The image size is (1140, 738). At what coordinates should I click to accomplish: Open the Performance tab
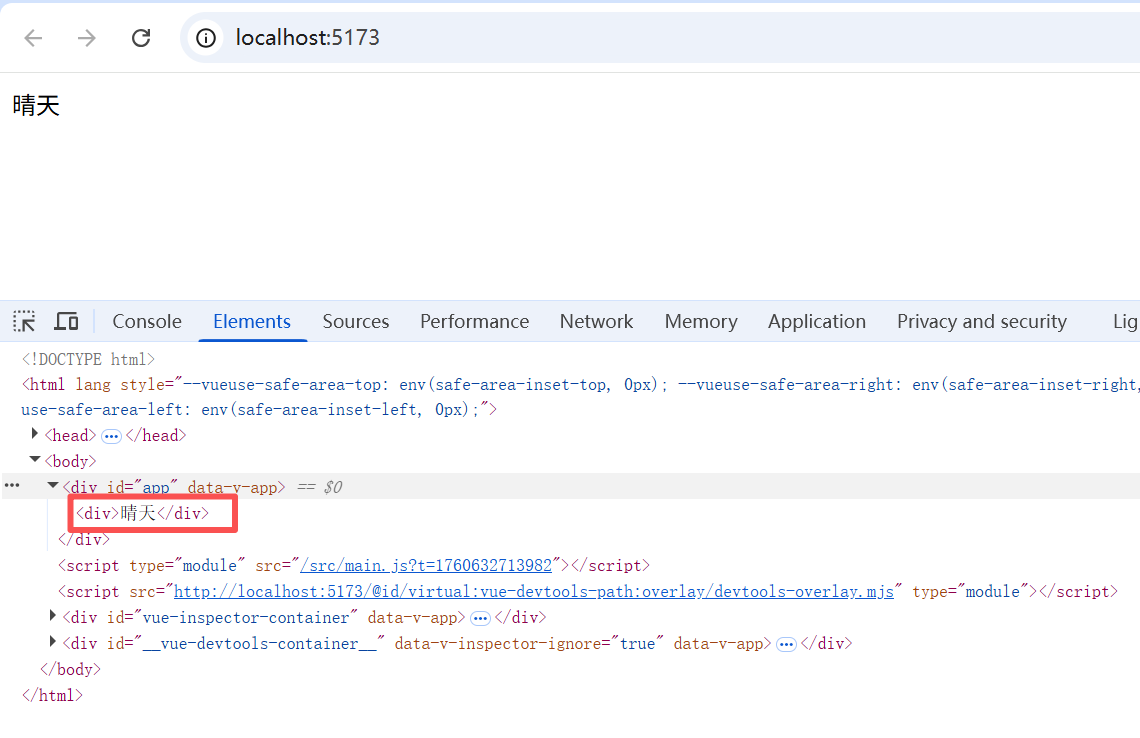coord(474,321)
